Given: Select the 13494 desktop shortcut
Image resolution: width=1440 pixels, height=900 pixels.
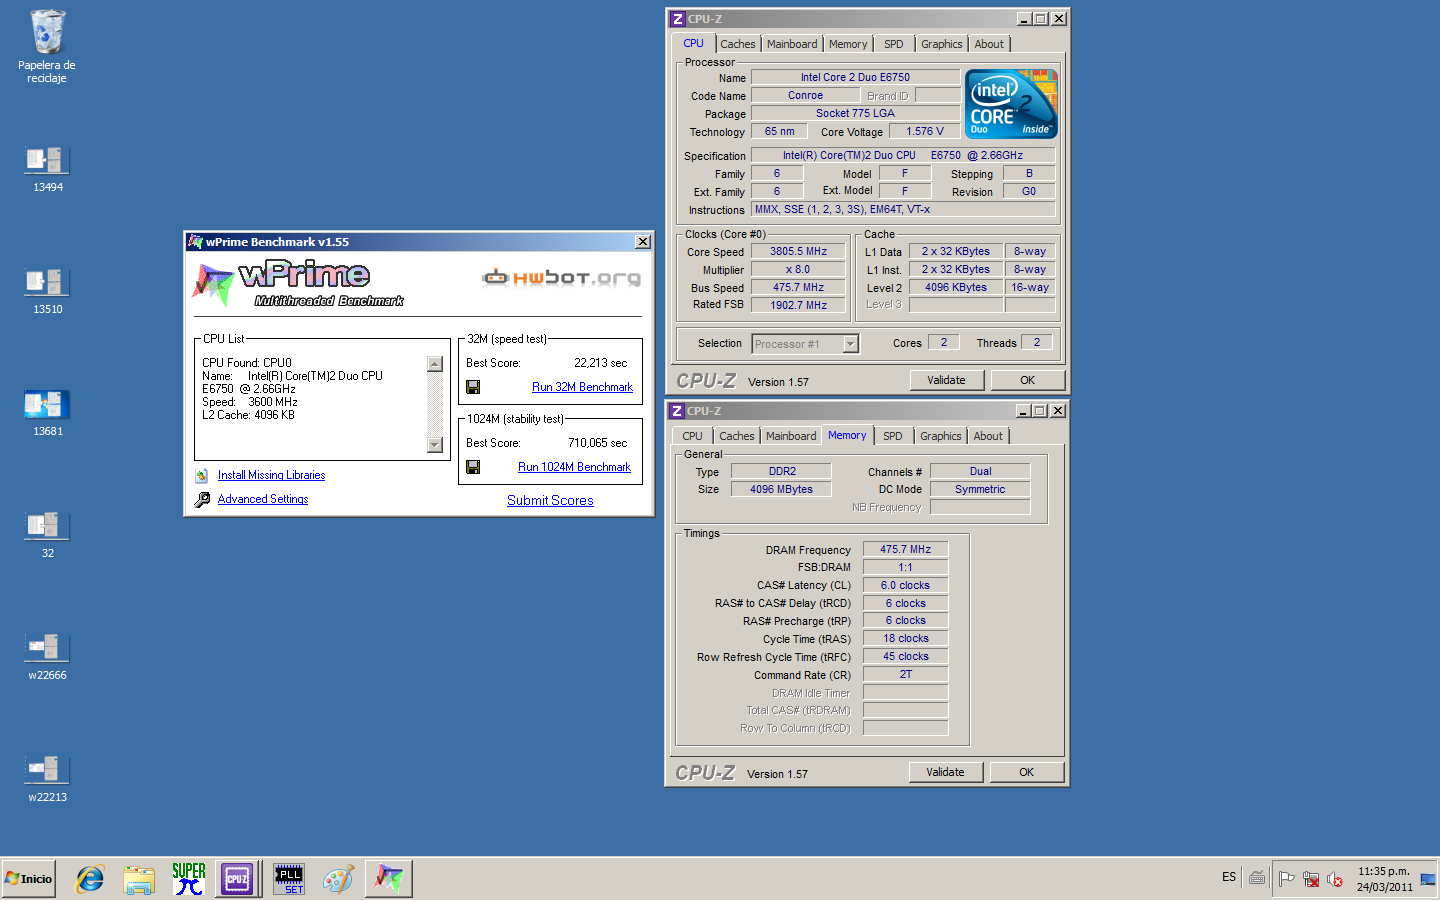Looking at the screenshot, I should (x=47, y=167).
